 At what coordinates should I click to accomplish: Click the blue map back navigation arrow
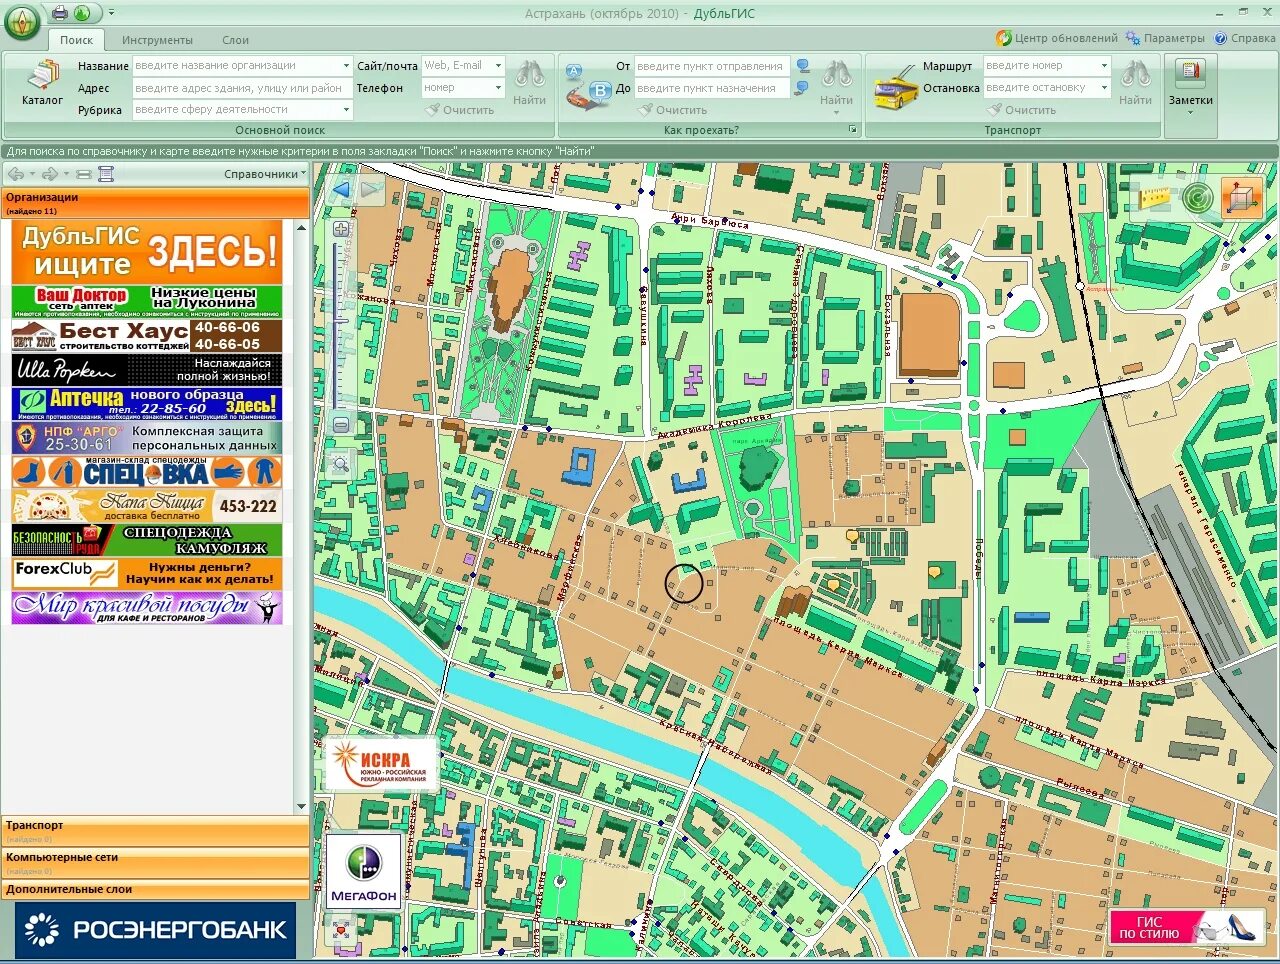(341, 190)
